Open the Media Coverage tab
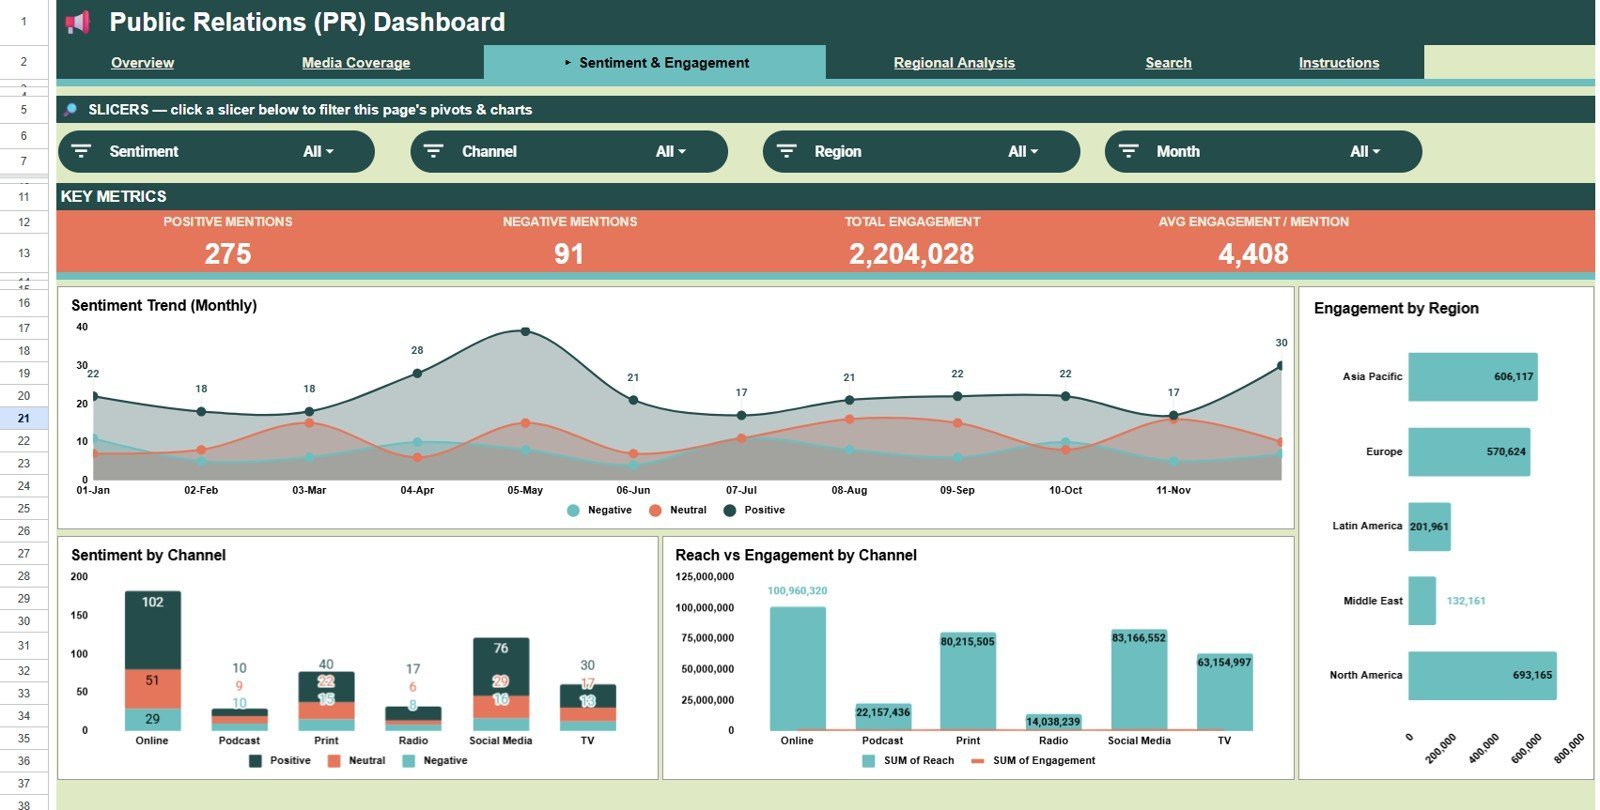 click(356, 63)
